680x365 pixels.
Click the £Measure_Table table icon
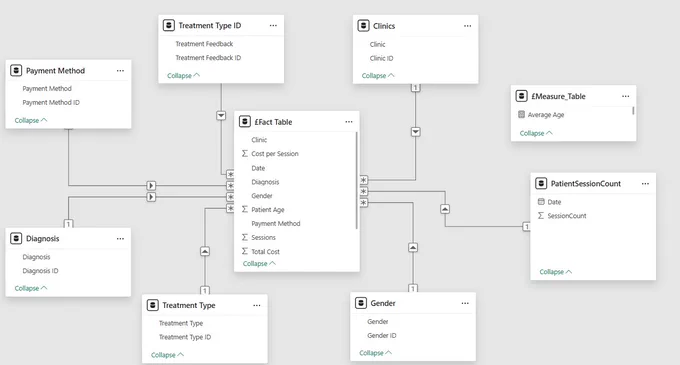(x=521, y=96)
